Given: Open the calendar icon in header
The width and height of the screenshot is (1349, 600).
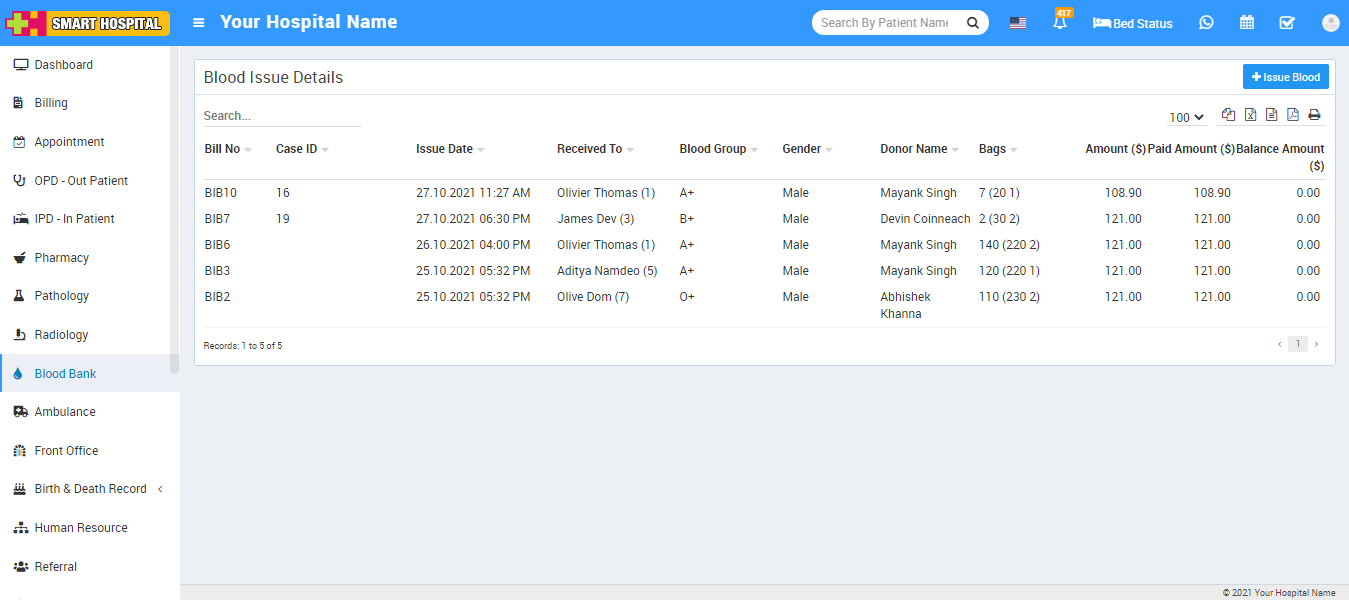Looking at the screenshot, I should [1247, 23].
